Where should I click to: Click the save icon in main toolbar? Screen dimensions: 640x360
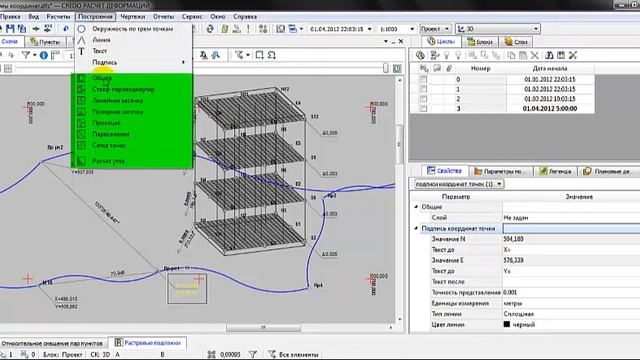tap(10, 29)
